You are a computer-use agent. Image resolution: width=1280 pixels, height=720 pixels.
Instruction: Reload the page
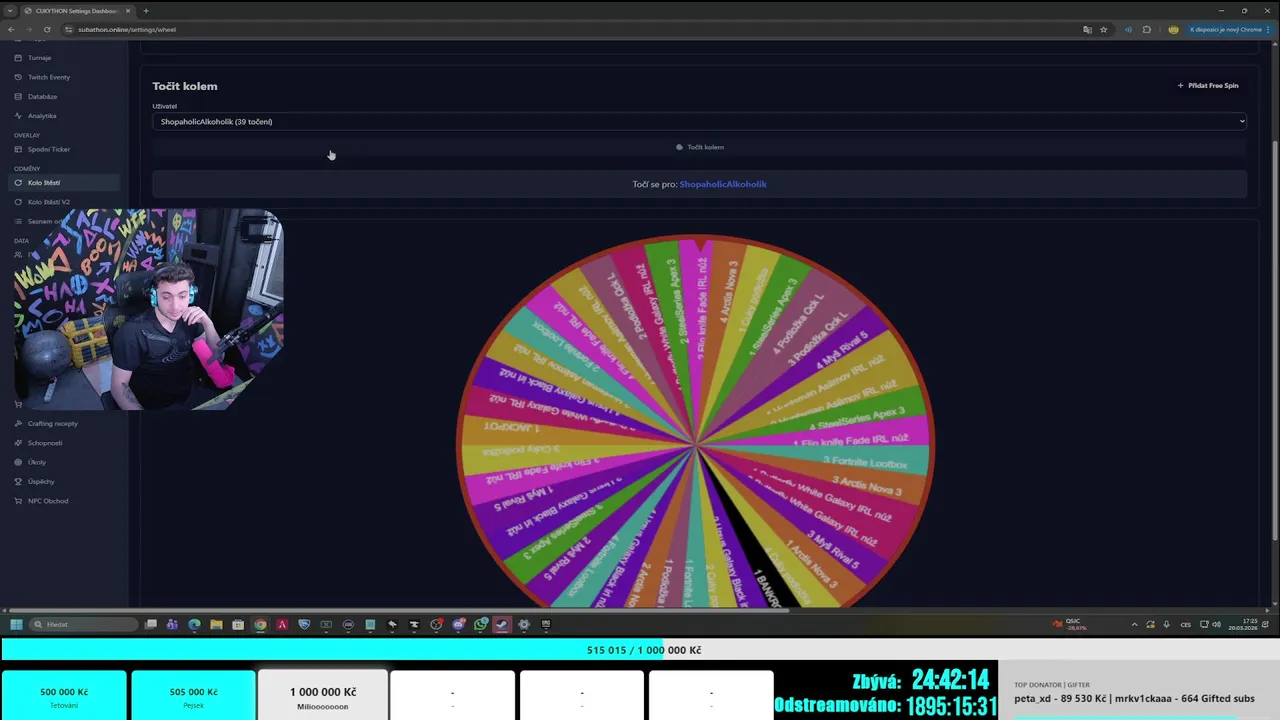pos(47,29)
